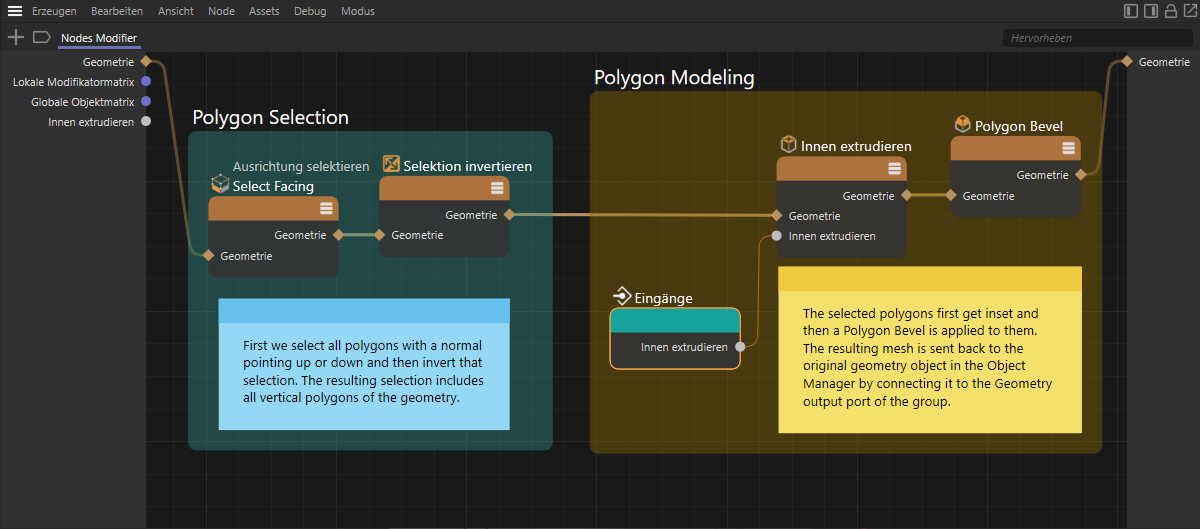Click the Polygon Bevel node icon

pos(962,125)
